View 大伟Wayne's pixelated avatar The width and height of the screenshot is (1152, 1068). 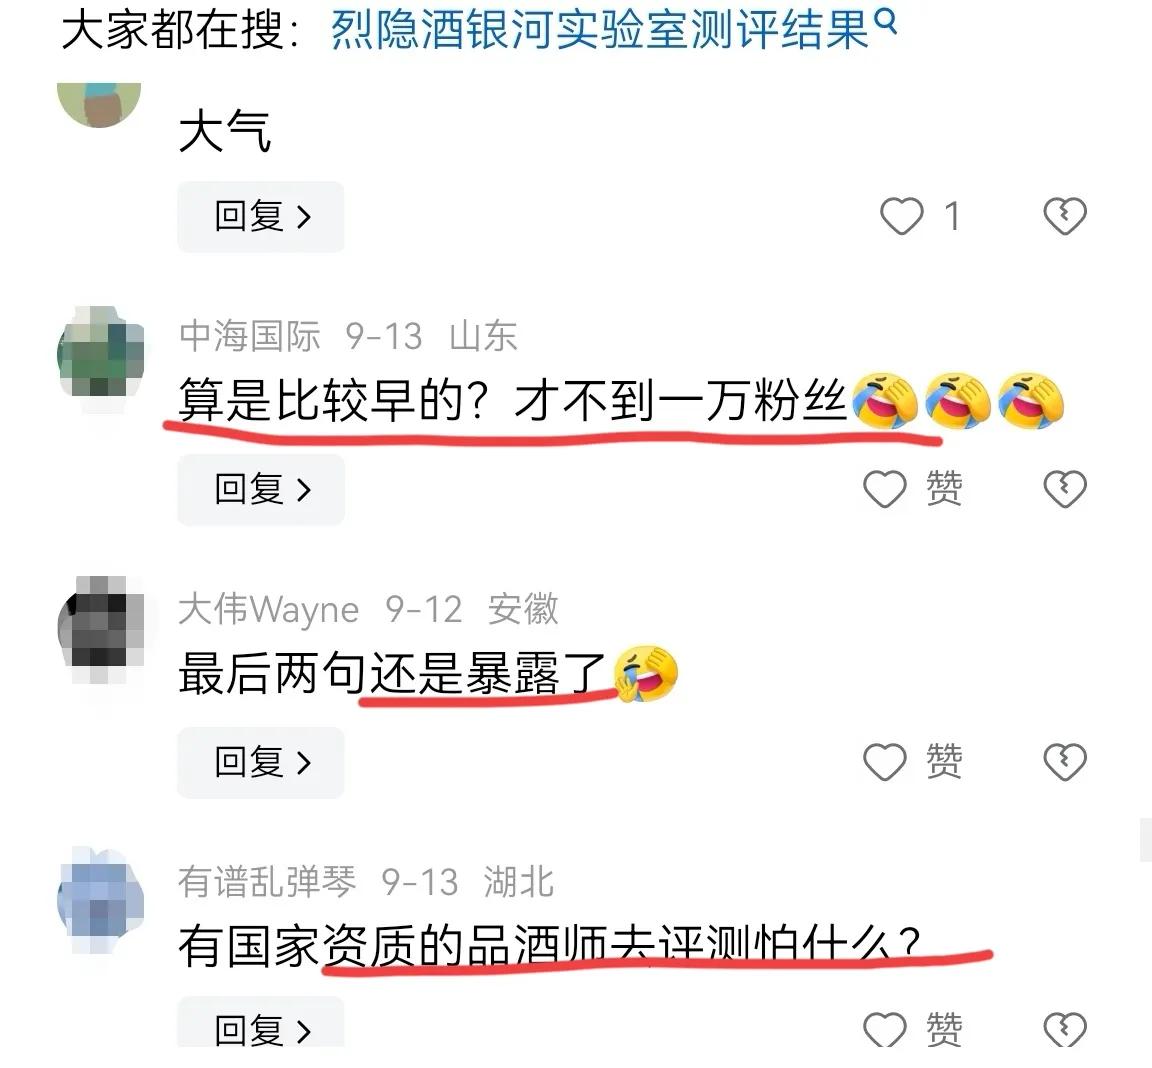point(101,630)
